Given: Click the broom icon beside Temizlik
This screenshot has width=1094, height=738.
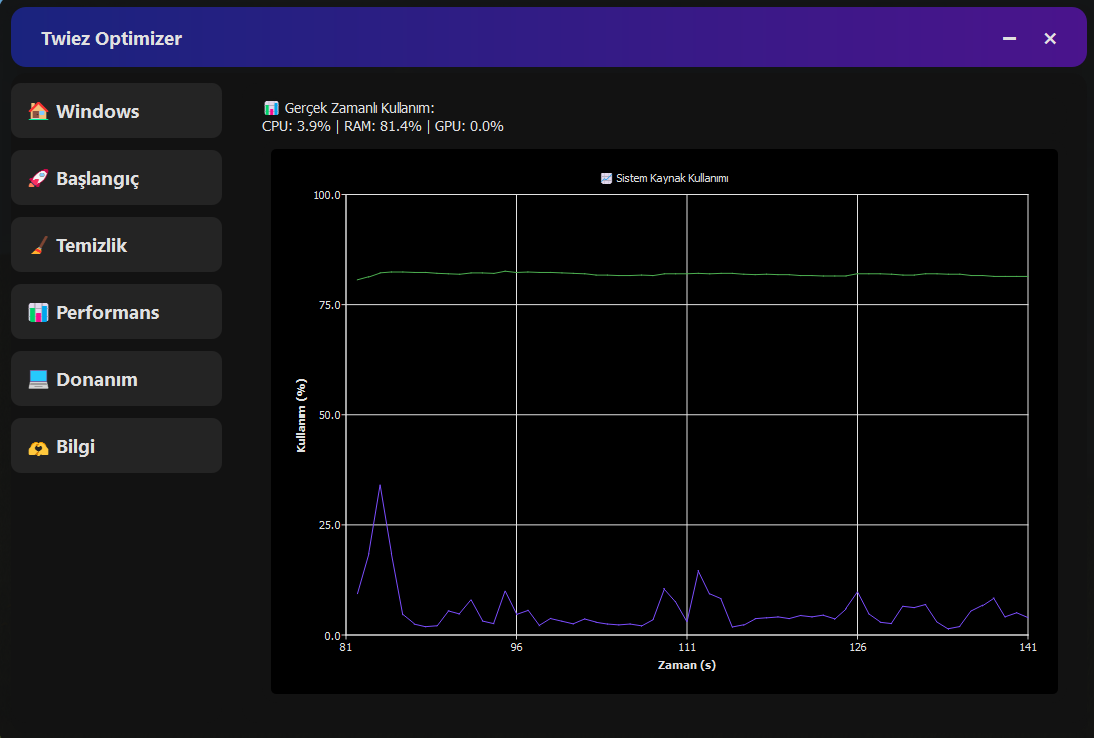Looking at the screenshot, I should click(x=38, y=245).
